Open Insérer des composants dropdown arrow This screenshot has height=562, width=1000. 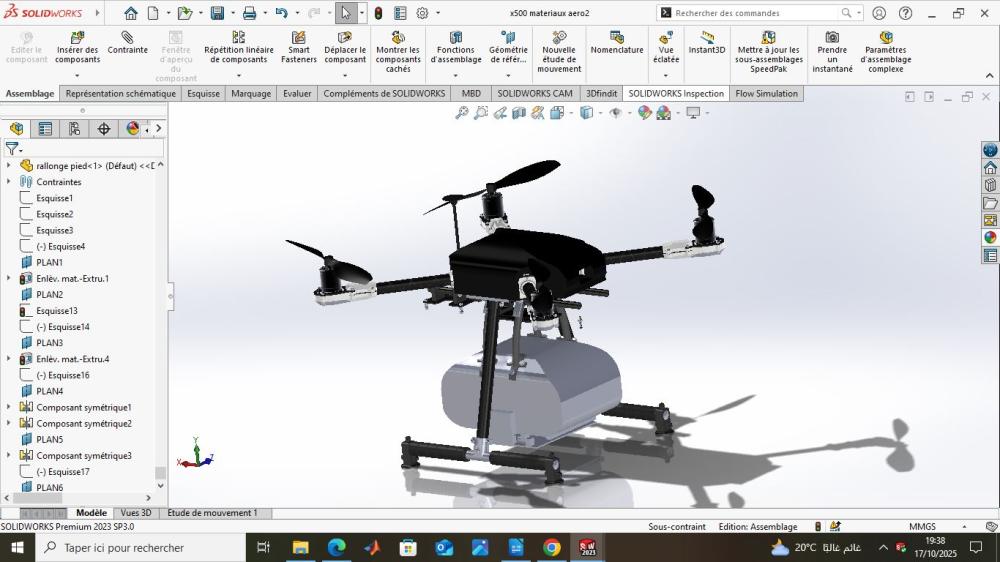click(x=77, y=74)
